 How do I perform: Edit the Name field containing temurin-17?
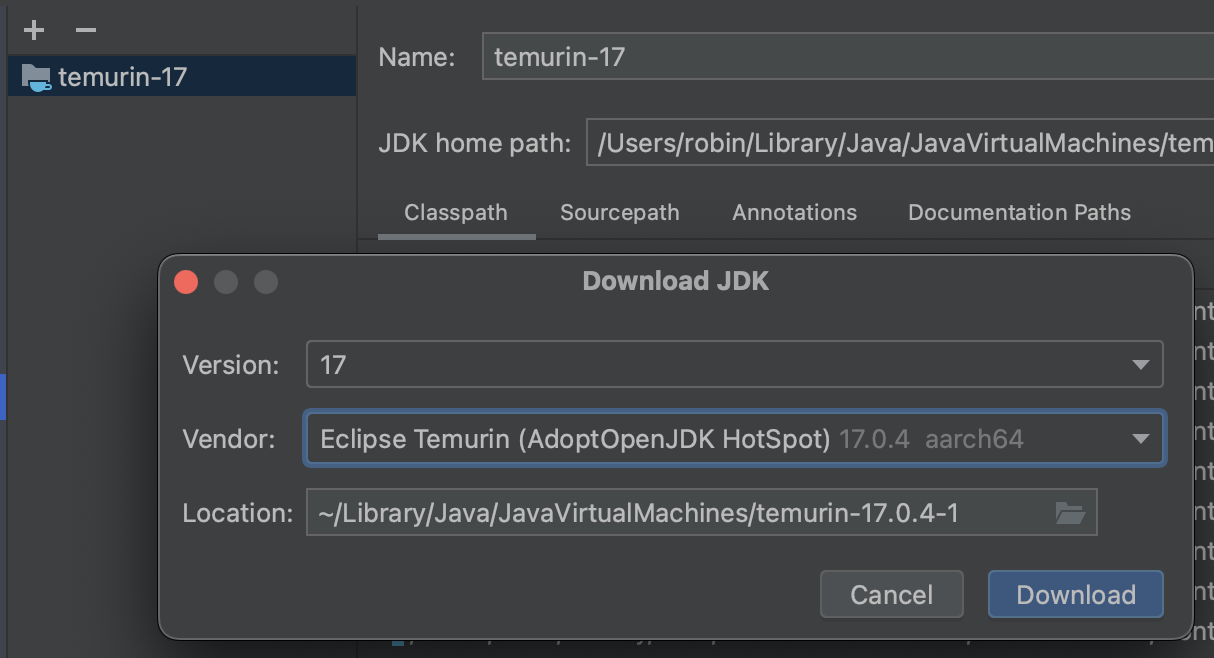tap(848, 57)
